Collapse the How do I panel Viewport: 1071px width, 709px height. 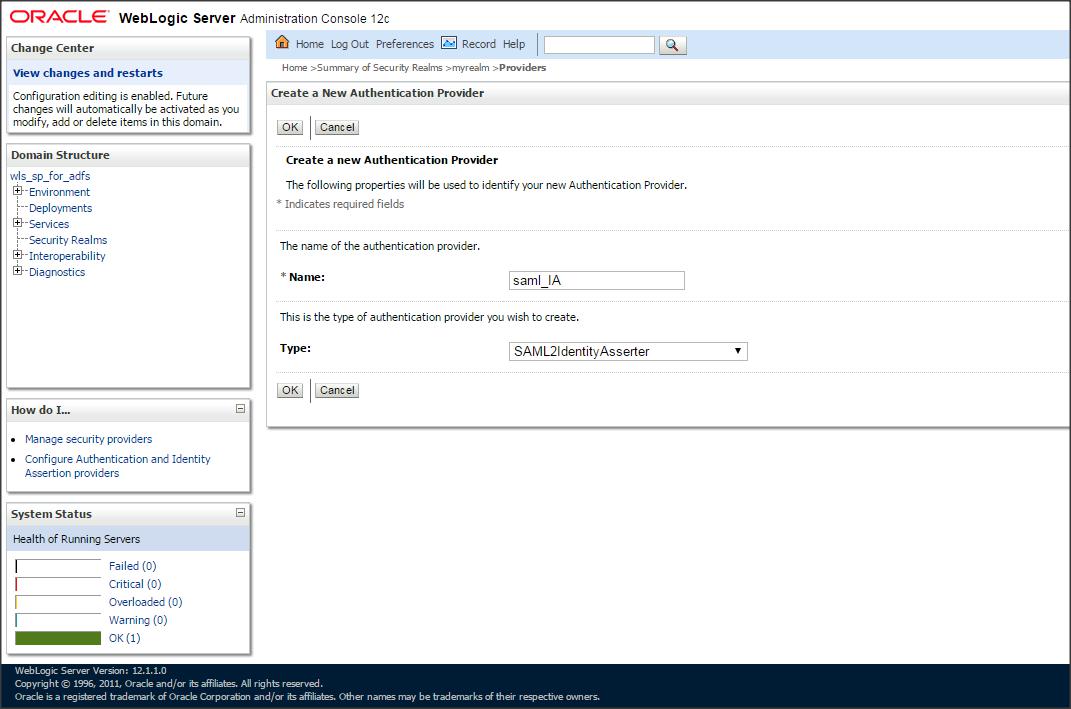[240, 408]
